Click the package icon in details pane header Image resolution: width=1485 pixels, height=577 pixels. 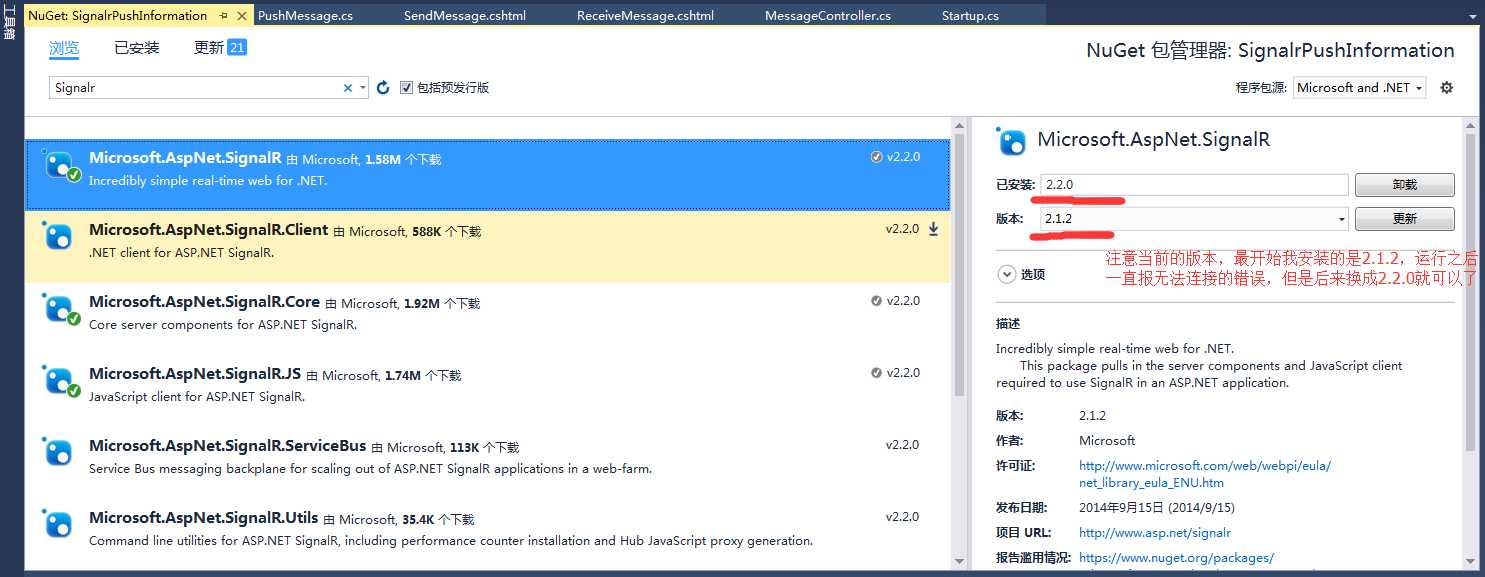point(1013,142)
